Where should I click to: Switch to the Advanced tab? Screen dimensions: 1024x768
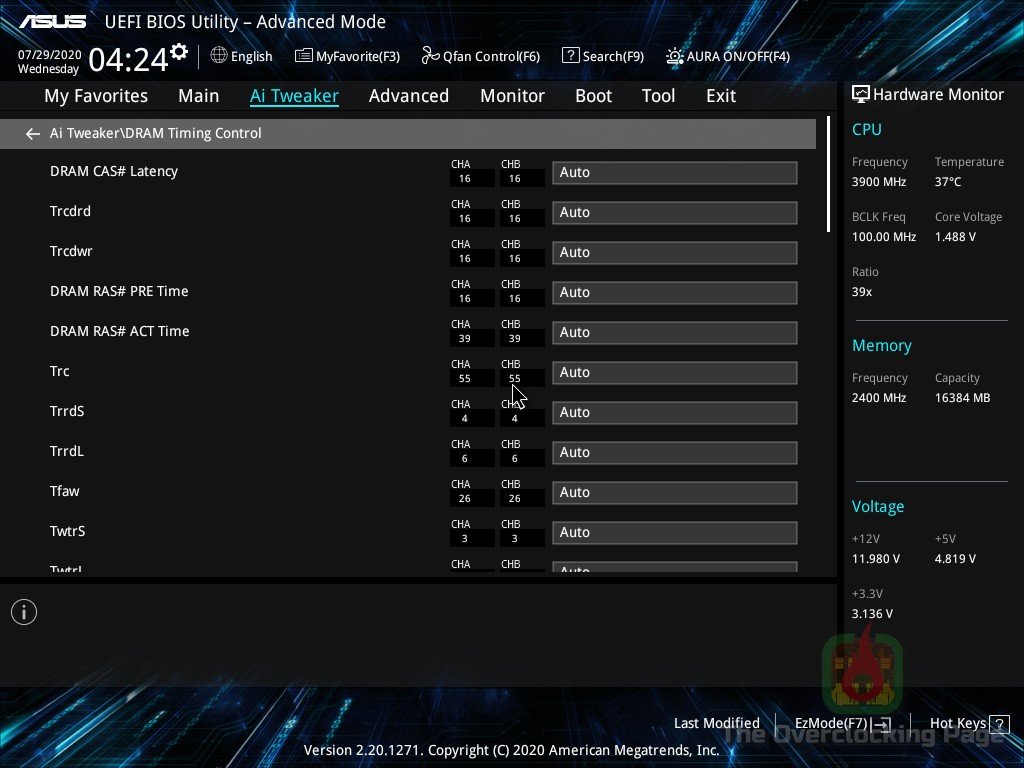pyautogui.click(x=409, y=95)
